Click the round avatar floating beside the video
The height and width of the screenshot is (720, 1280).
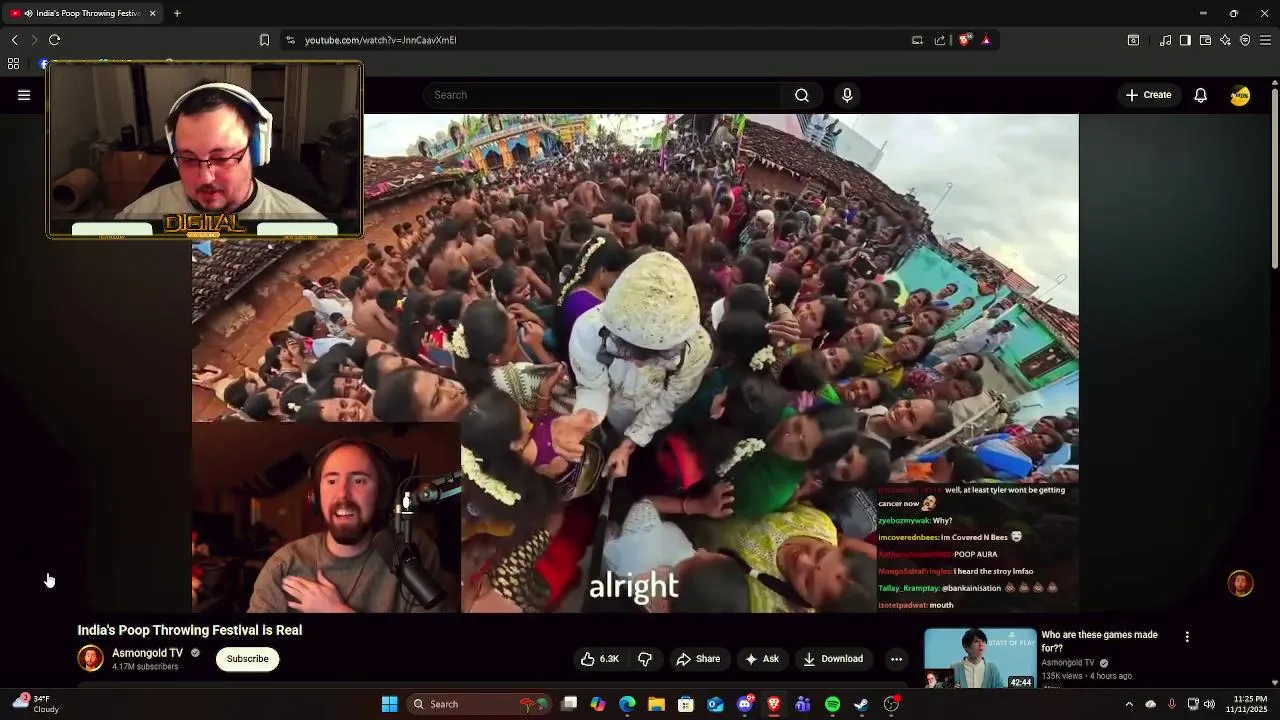coord(1240,584)
